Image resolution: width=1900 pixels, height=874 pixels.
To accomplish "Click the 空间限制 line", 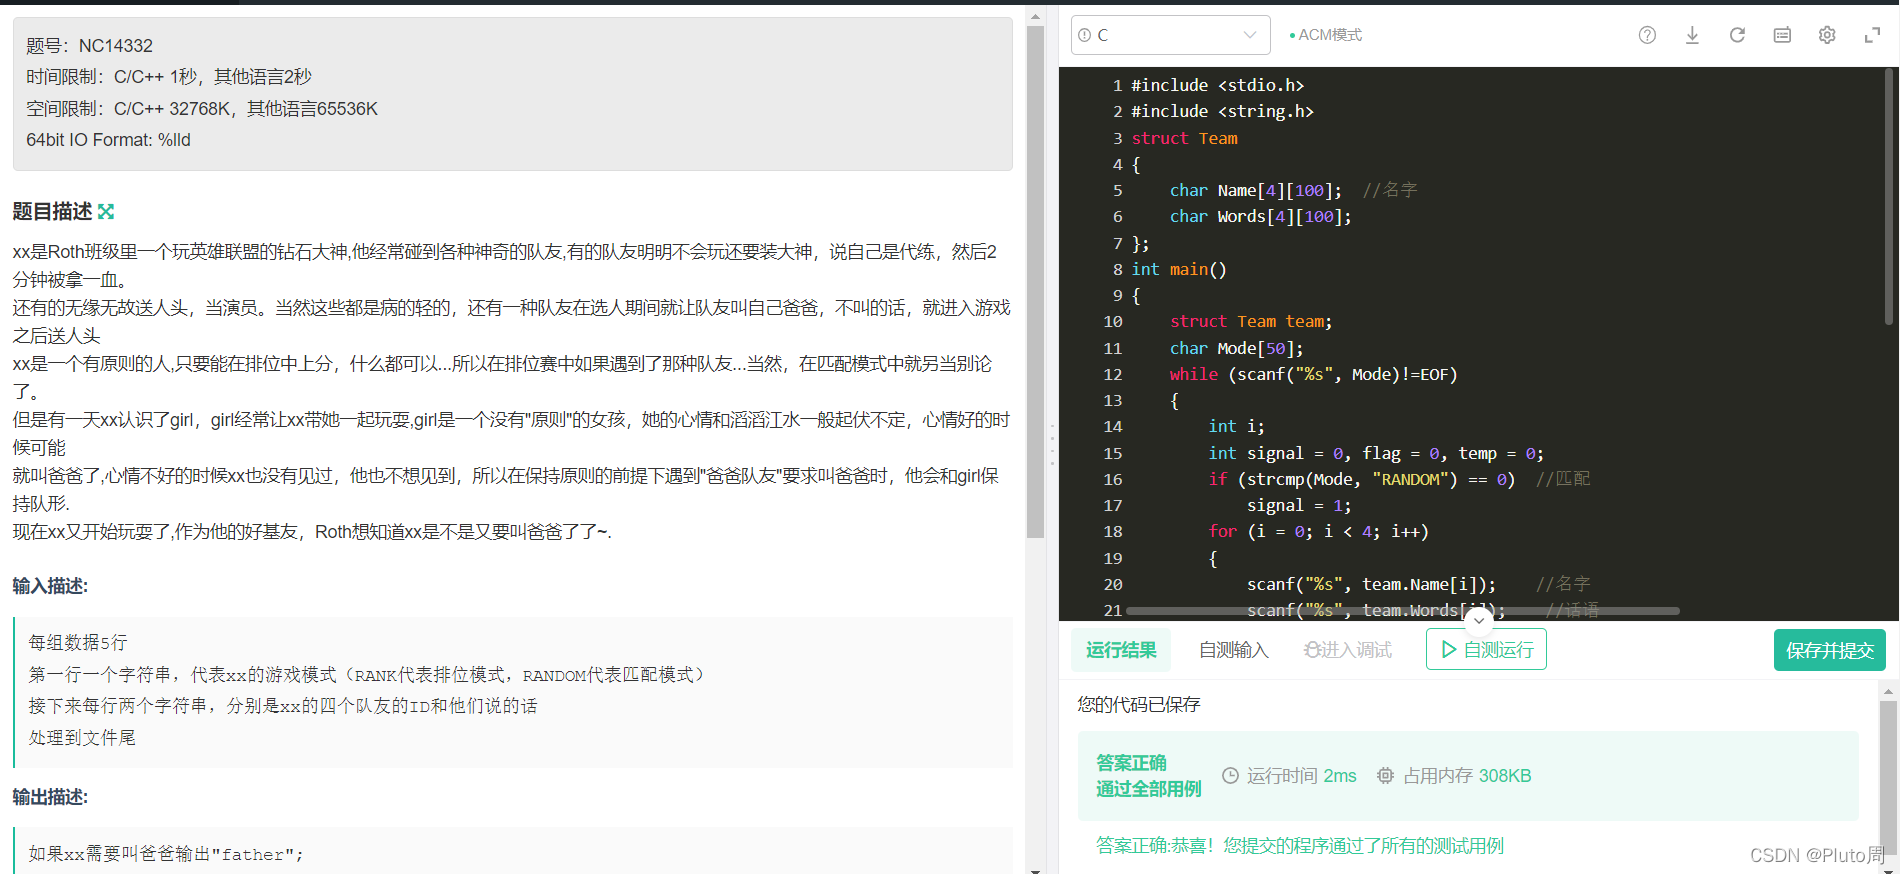I will tap(202, 109).
